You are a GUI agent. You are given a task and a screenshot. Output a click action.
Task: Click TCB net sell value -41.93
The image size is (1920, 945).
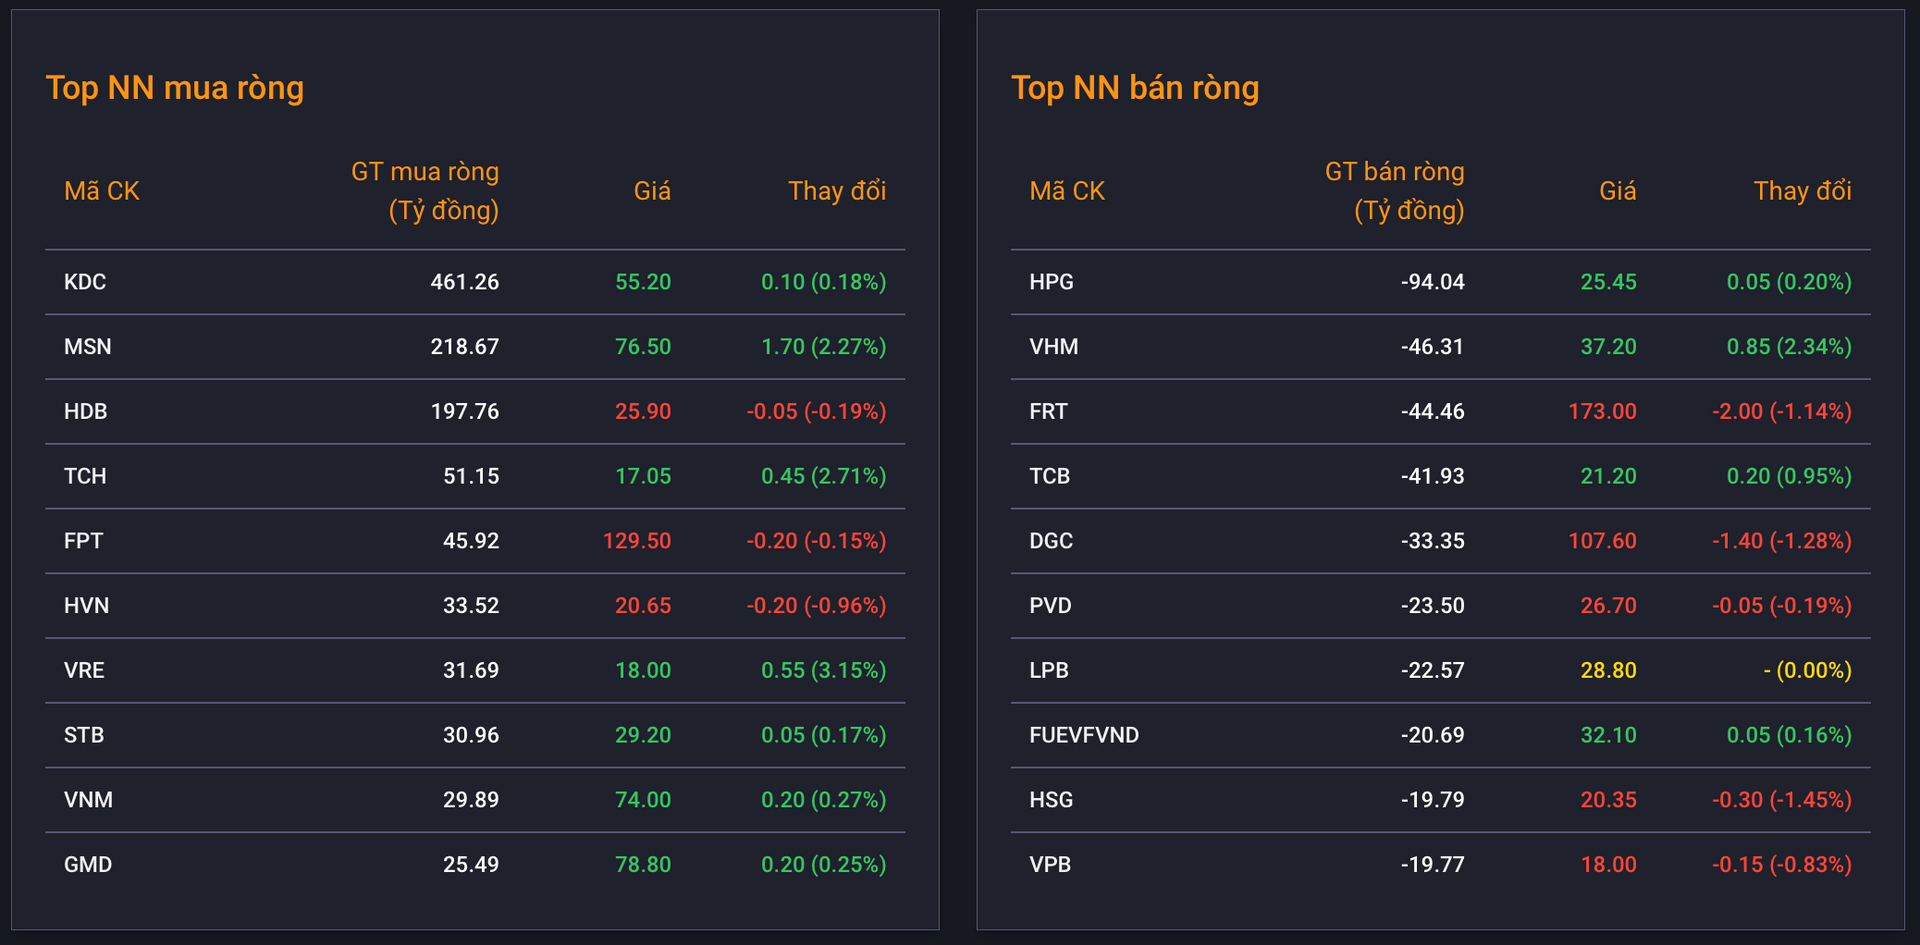(1433, 476)
